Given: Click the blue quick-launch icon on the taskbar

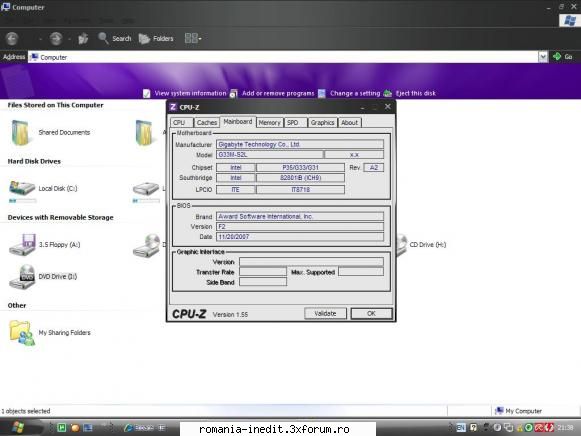Looking at the screenshot, I should pyautogui.click(x=88, y=427).
